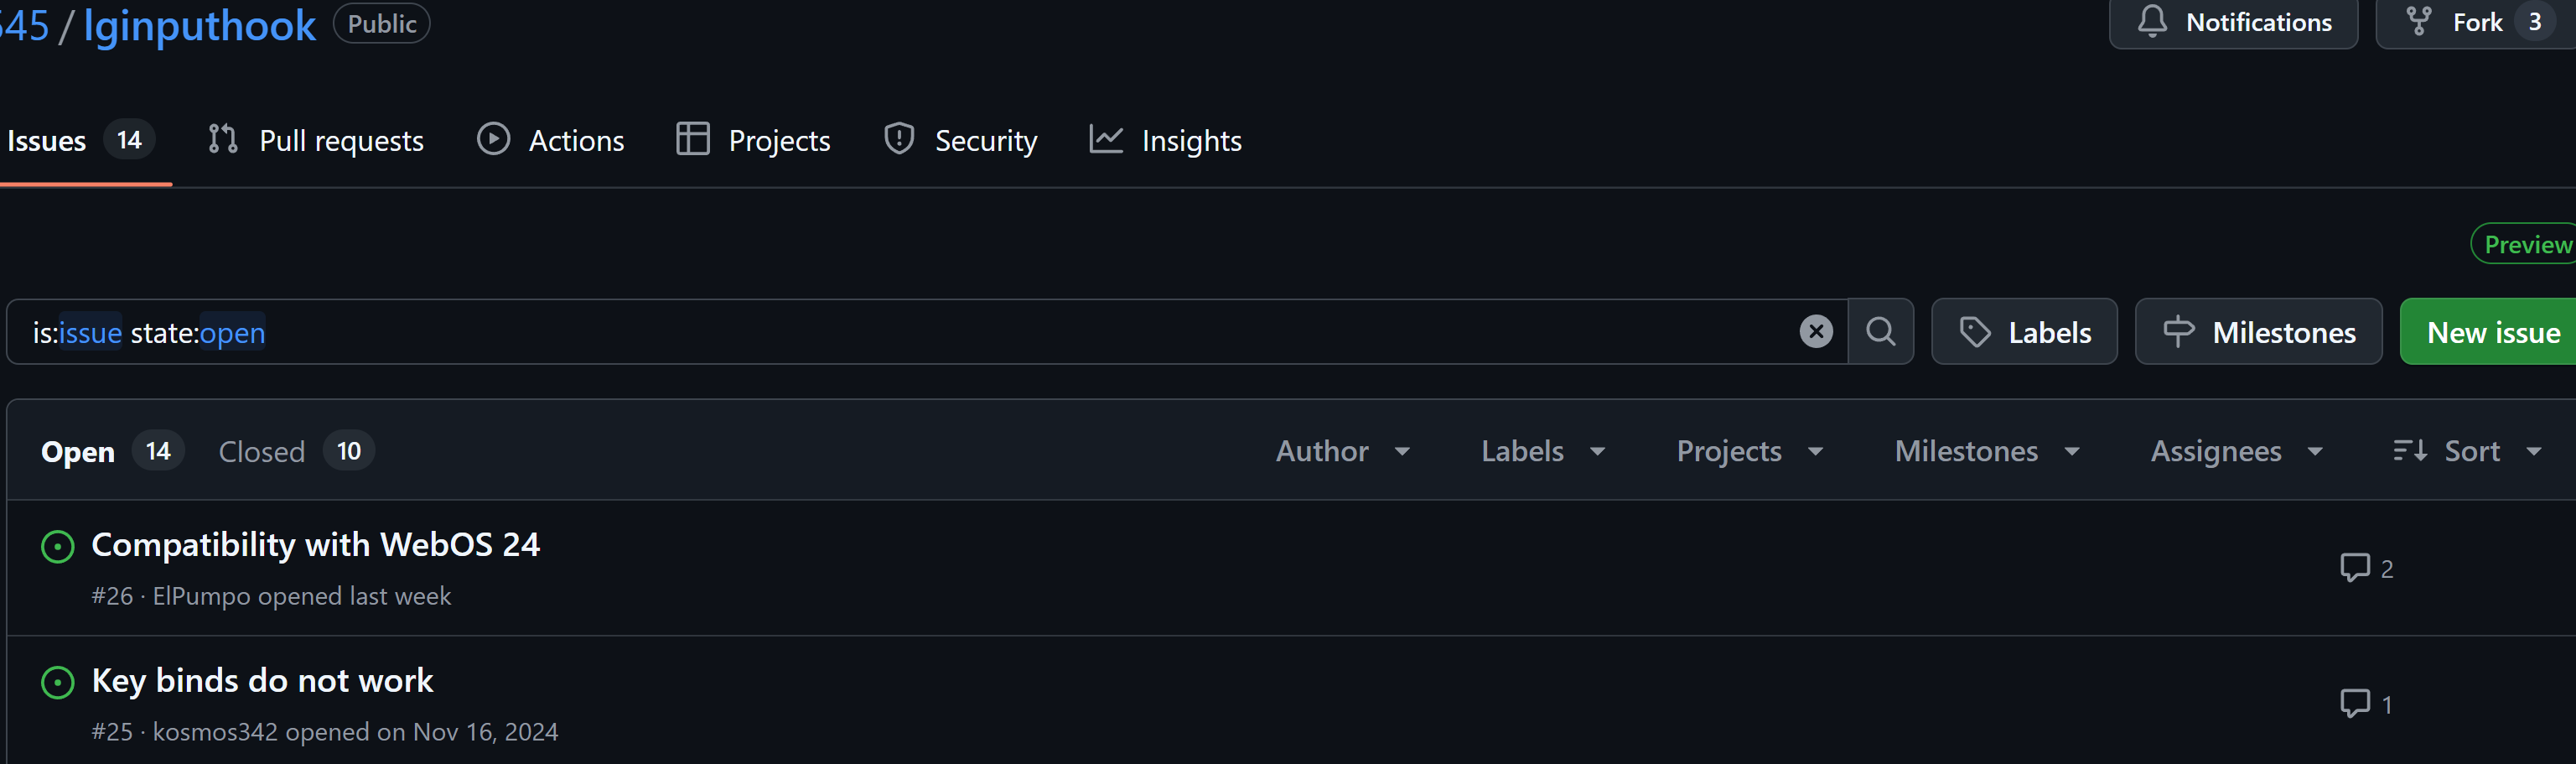Image resolution: width=2576 pixels, height=764 pixels.
Task: Switch to the Pull requests tab
Action: pyautogui.click(x=316, y=141)
